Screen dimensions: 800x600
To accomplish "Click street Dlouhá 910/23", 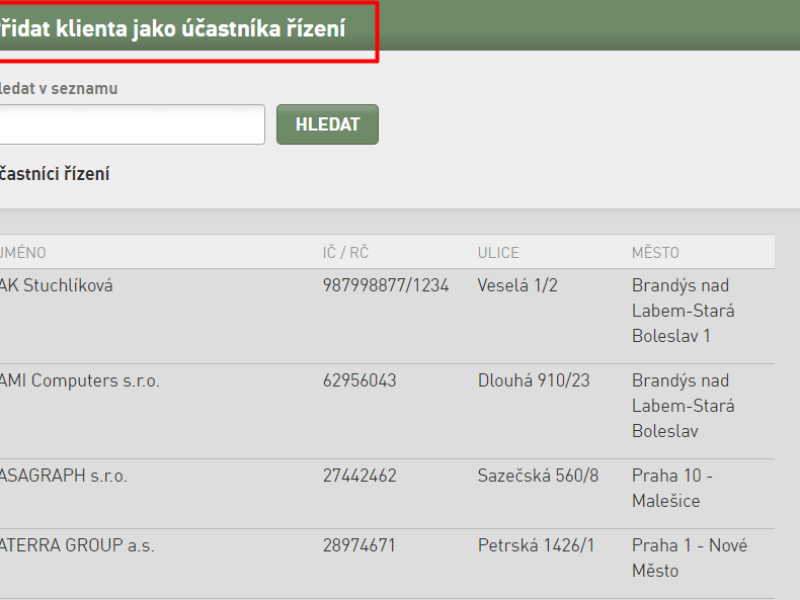I will pyautogui.click(x=534, y=381).
